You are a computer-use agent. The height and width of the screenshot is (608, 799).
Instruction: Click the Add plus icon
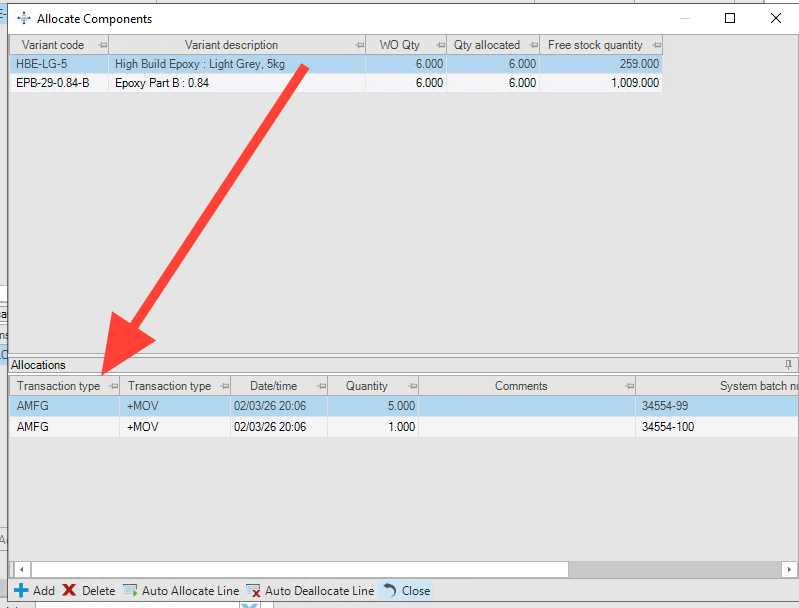click(x=21, y=590)
